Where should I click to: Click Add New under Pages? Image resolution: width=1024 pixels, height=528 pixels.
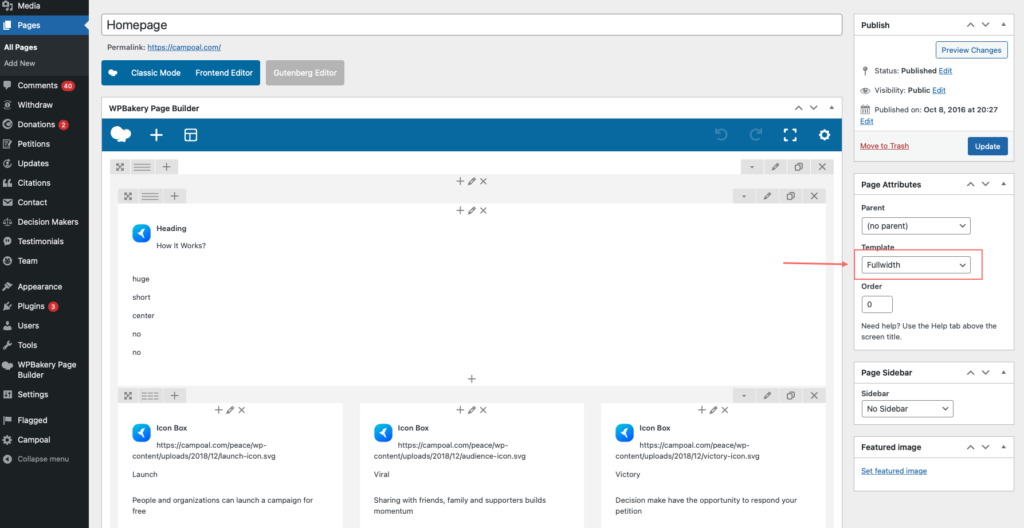(x=20, y=63)
